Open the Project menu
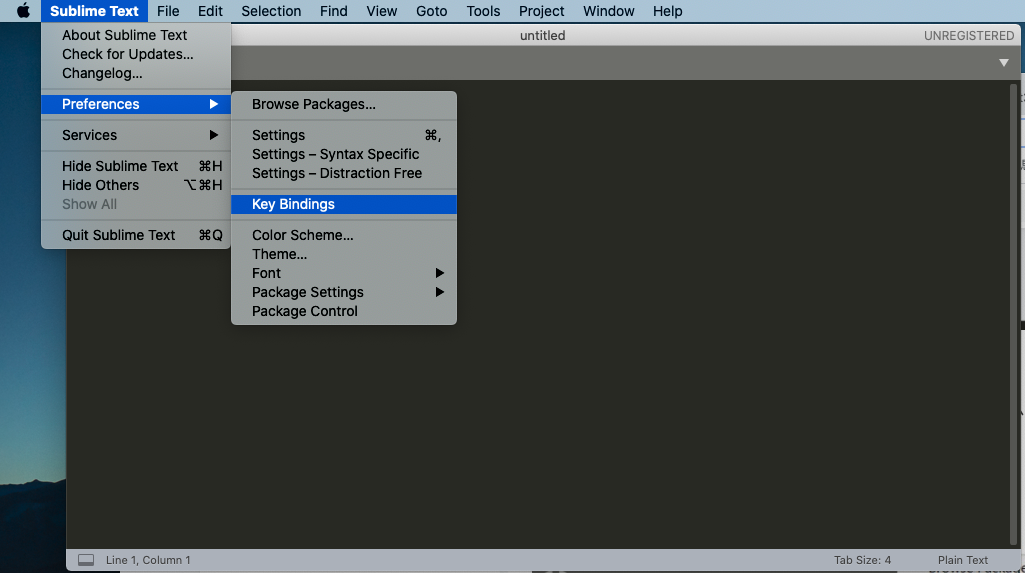The width and height of the screenshot is (1025, 573). tap(541, 11)
